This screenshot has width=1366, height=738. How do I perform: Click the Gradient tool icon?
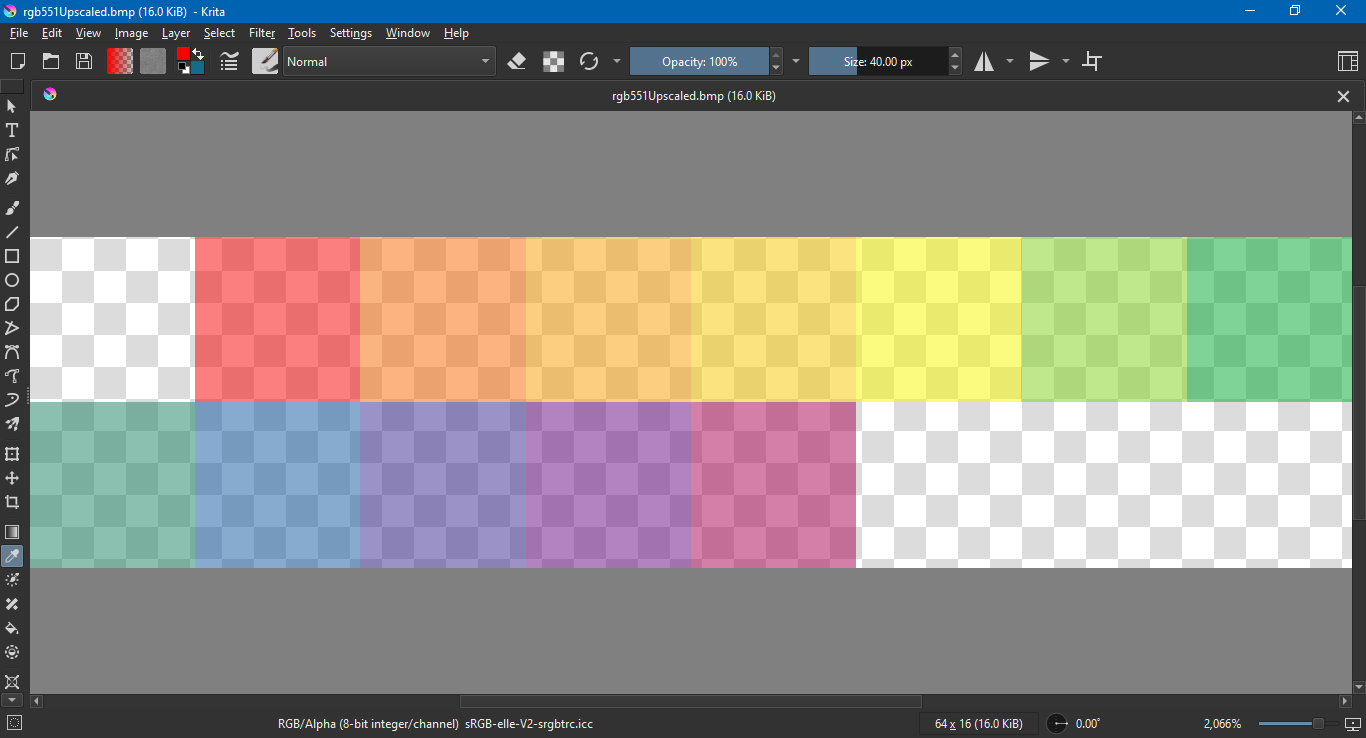pos(12,531)
